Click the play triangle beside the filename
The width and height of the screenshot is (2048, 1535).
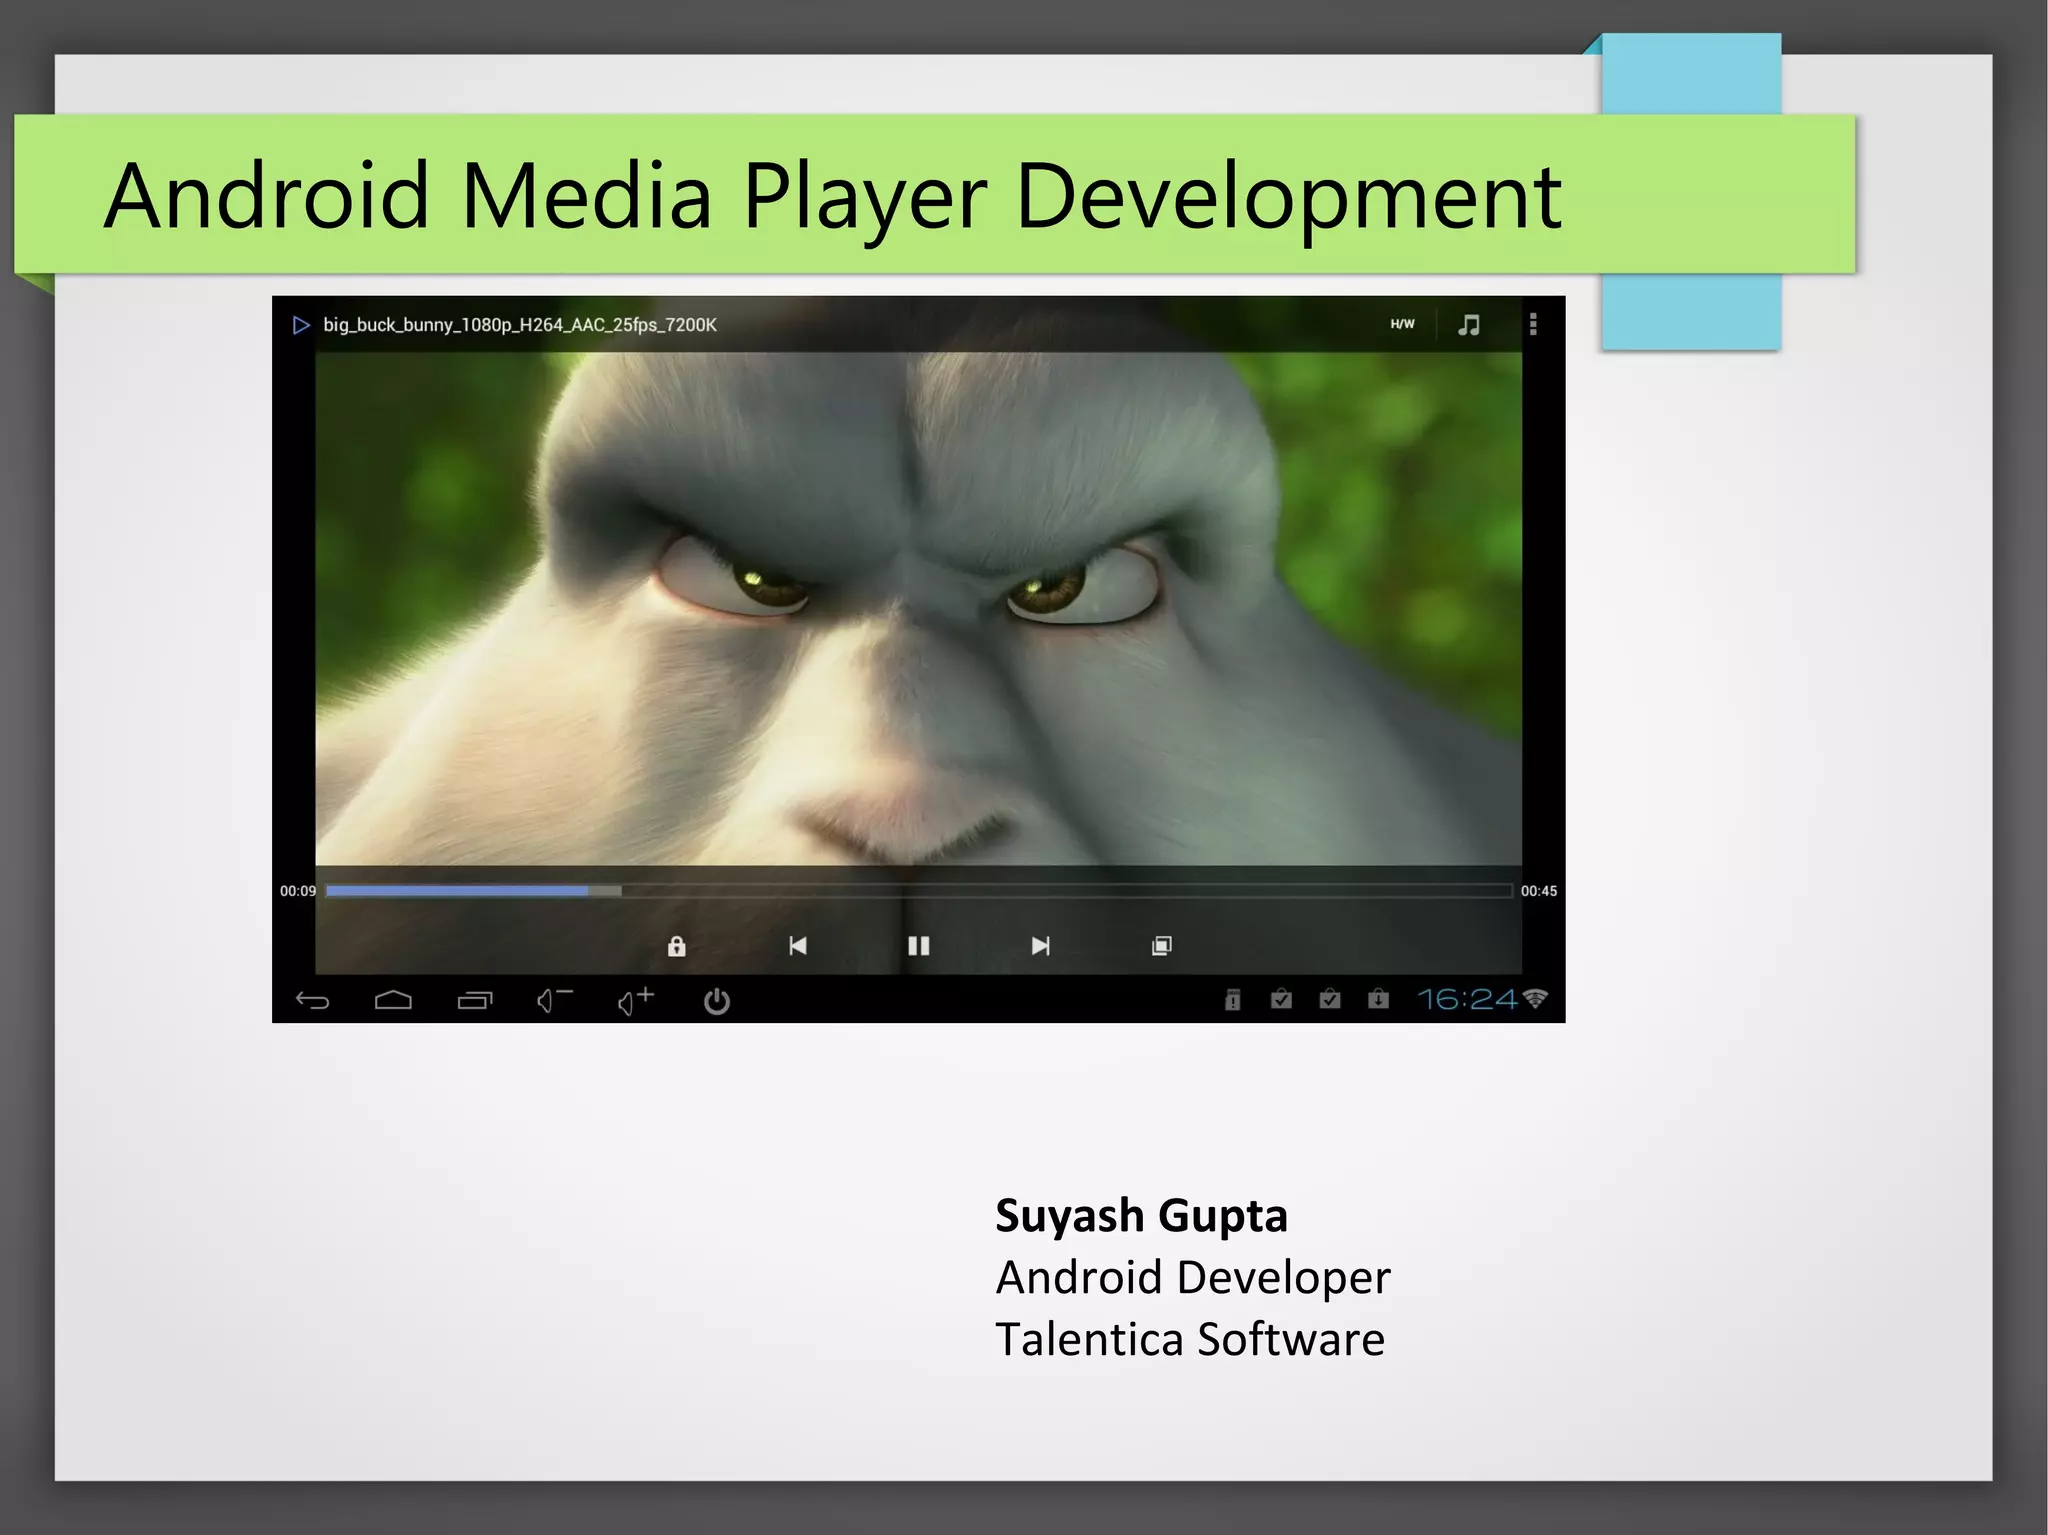point(300,325)
